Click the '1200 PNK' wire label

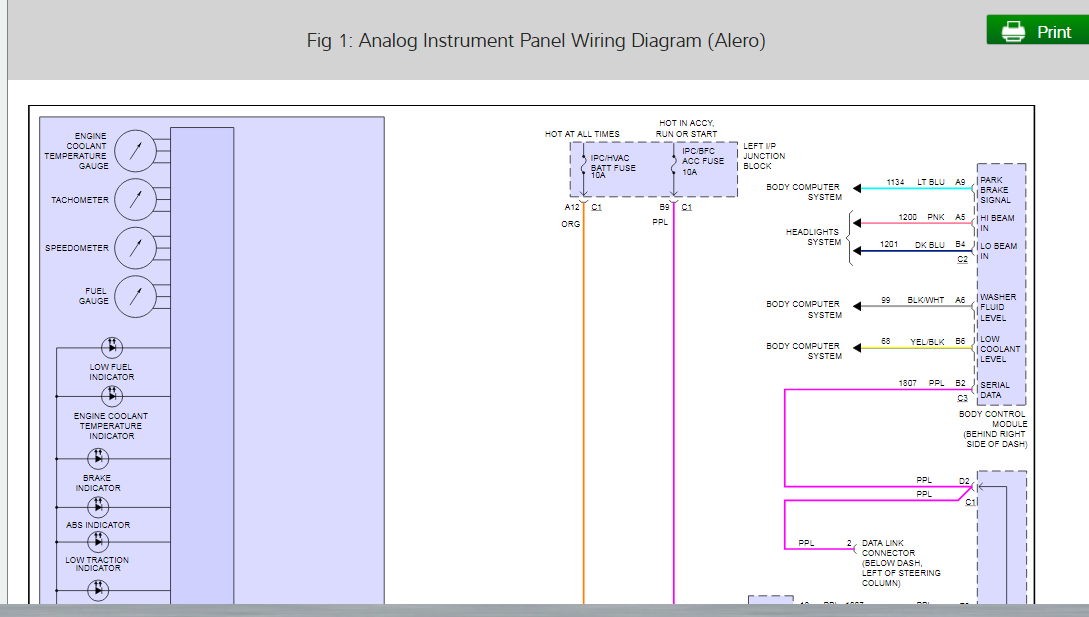click(x=921, y=217)
